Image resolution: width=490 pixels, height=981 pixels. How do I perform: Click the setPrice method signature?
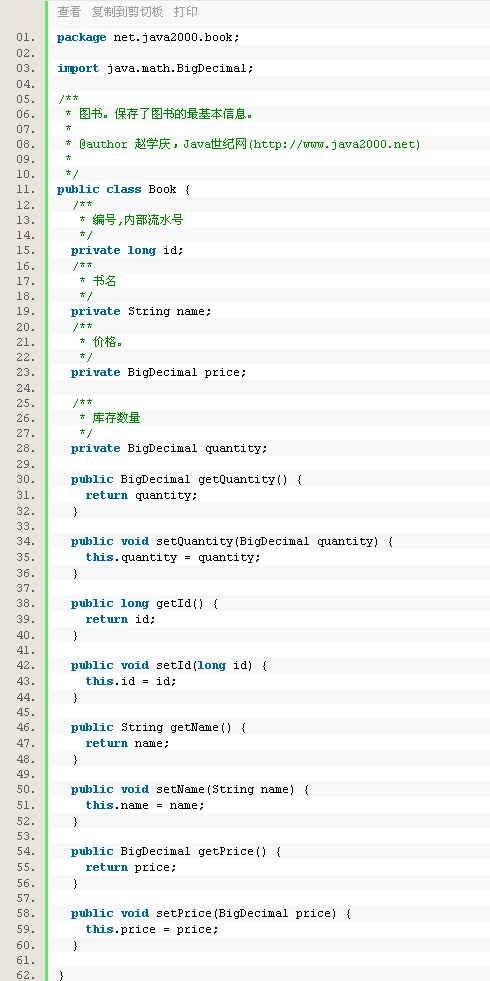coord(211,913)
